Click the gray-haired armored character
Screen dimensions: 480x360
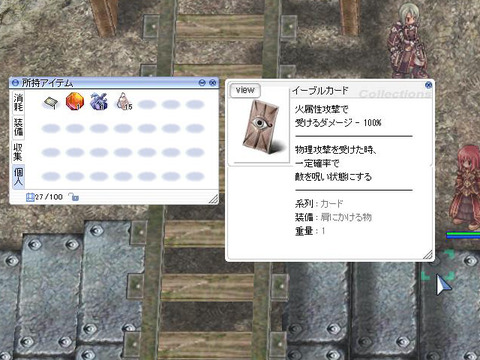point(408,42)
